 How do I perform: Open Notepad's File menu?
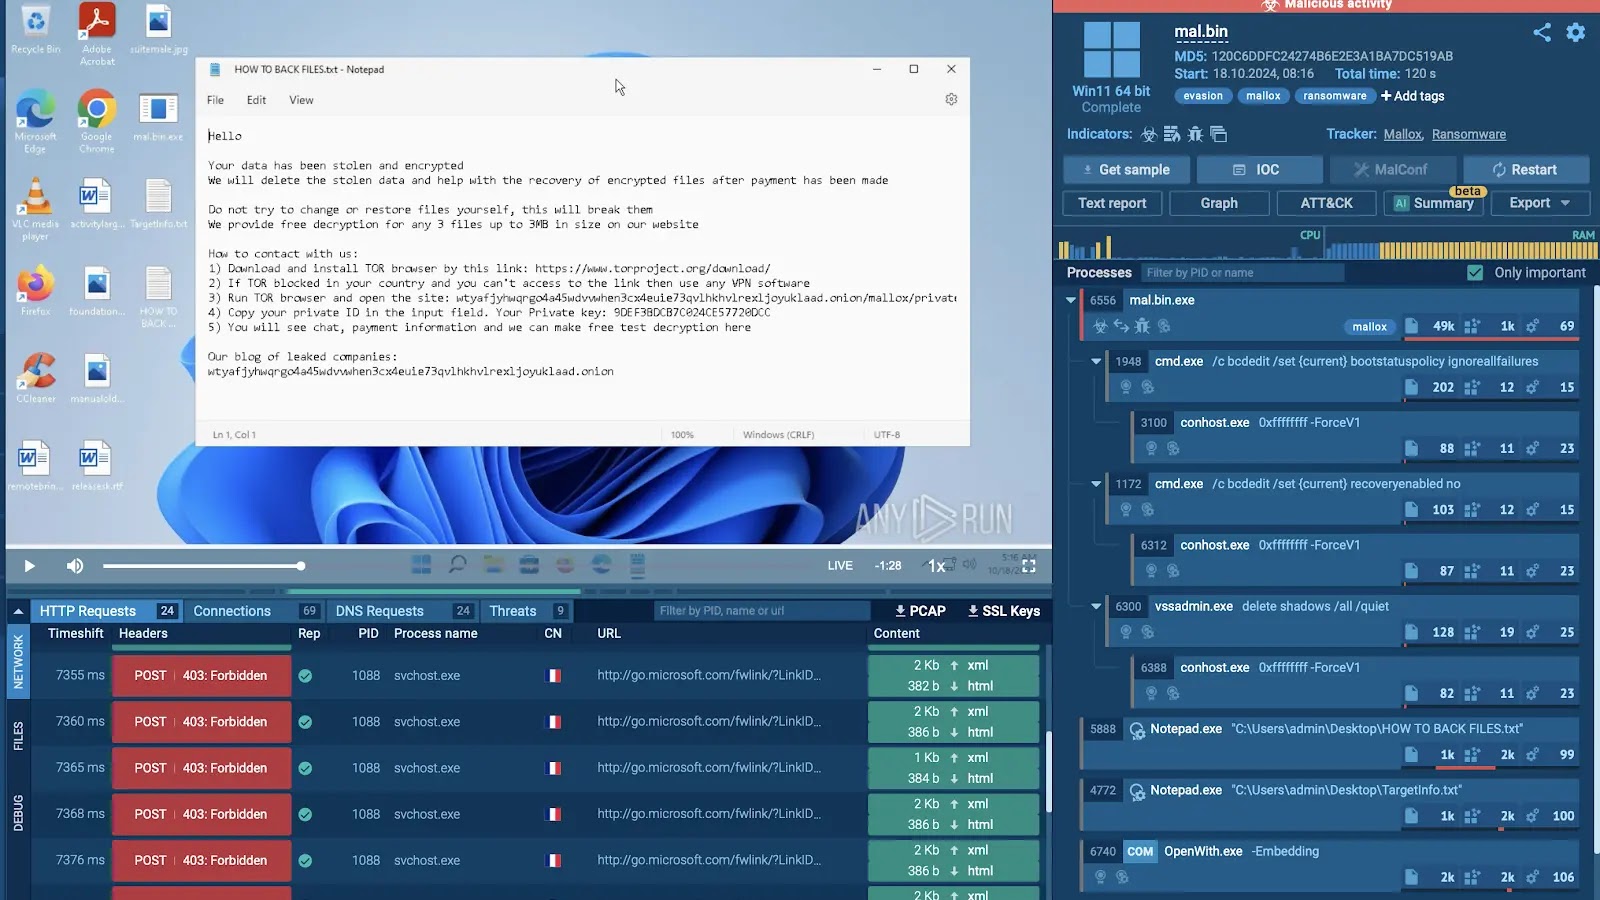pyautogui.click(x=215, y=100)
